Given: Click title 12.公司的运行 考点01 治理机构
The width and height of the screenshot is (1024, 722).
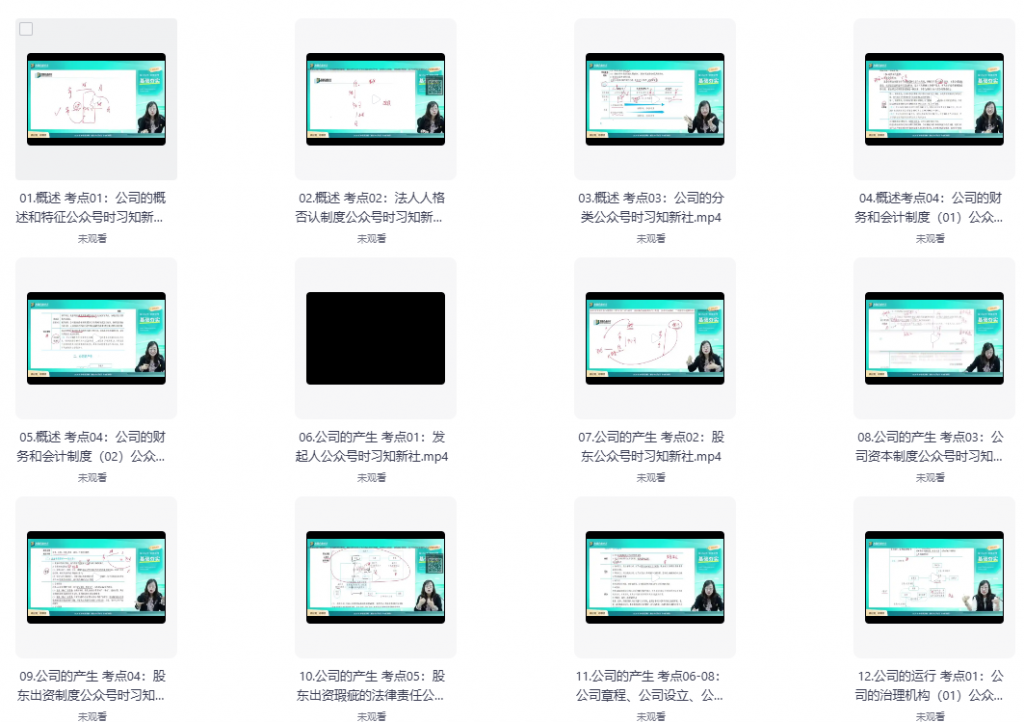Looking at the screenshot, I should pyautogui.click(x=934, y=685).
